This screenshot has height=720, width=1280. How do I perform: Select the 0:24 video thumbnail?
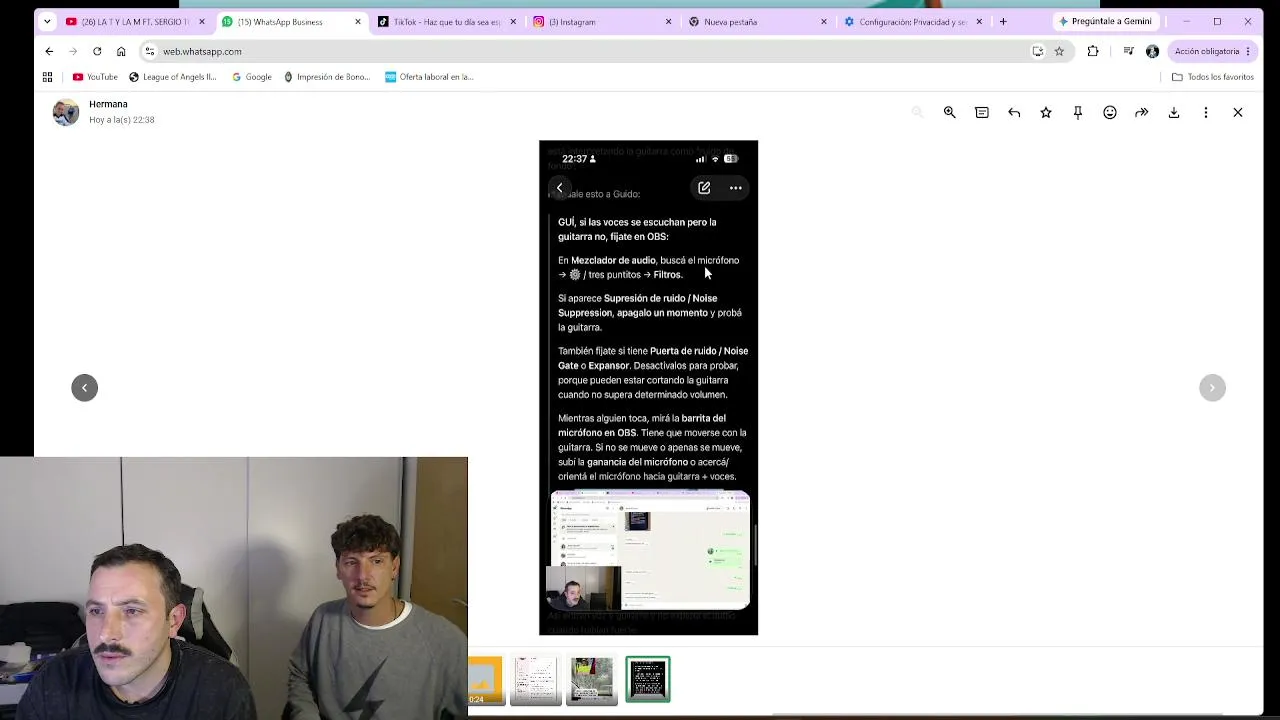(x=486, y=680)
